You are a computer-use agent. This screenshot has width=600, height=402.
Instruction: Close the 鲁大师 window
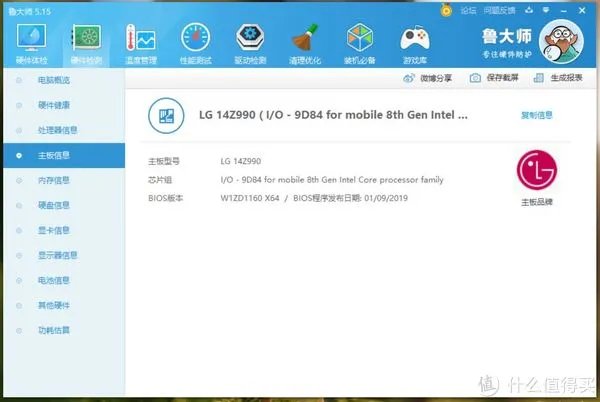point(582,11)
